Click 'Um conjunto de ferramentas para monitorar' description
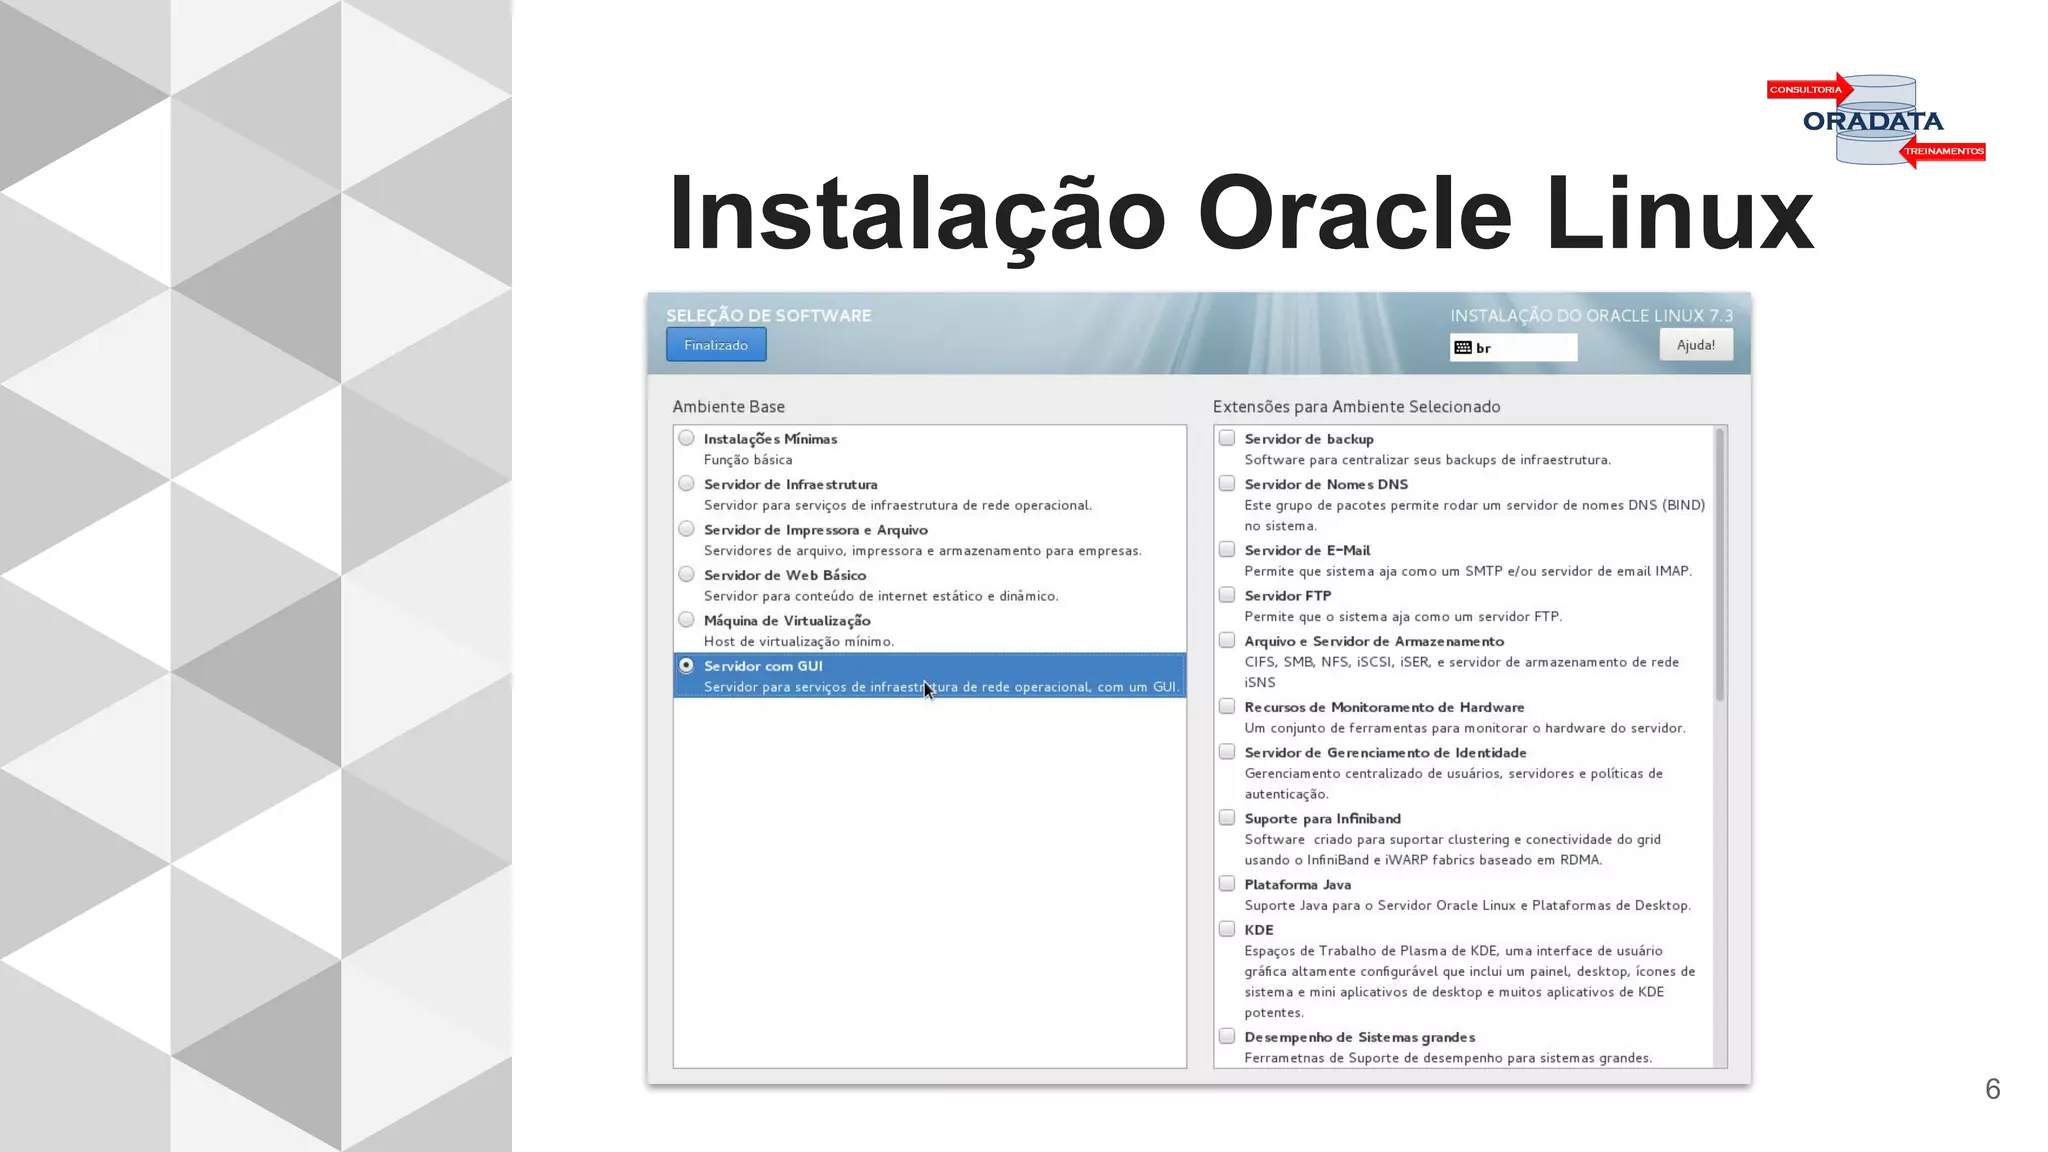The image size is (2048, 1152). click(x=1465, y=728)
